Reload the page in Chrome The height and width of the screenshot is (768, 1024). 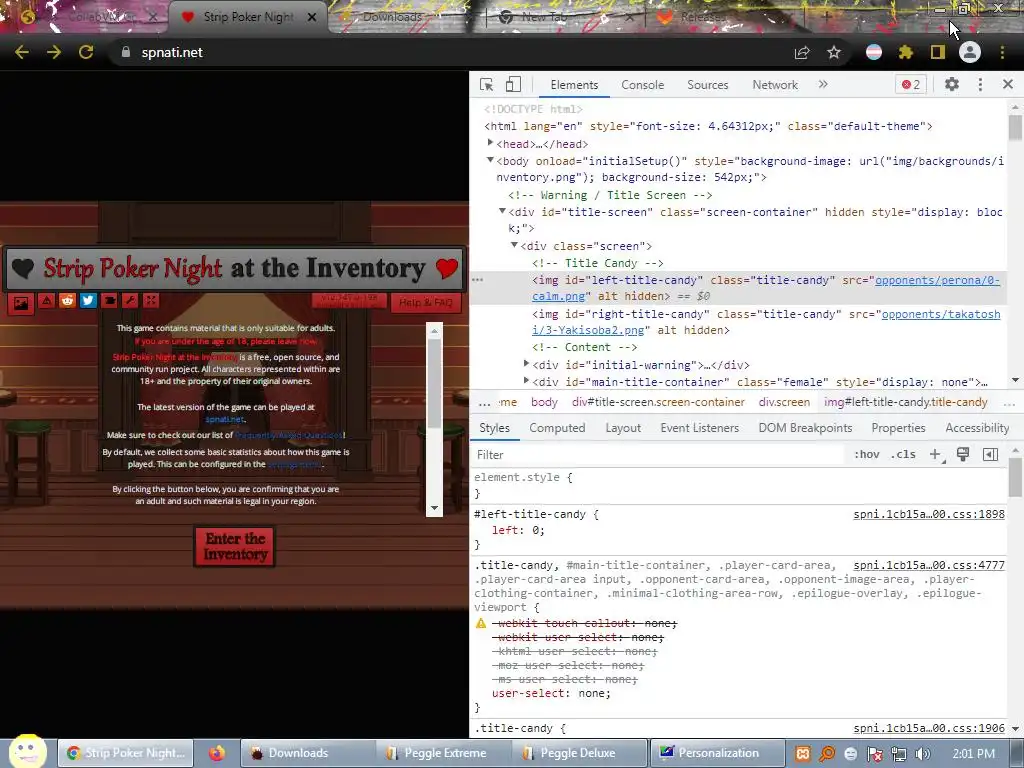click(x=86, y=52)
